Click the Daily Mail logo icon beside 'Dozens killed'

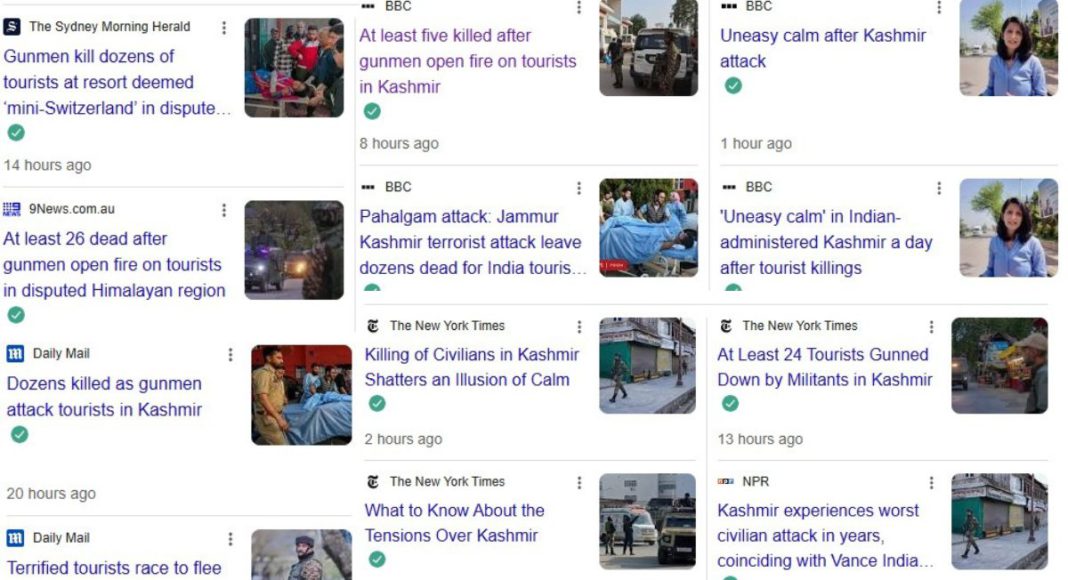[15, 353]
